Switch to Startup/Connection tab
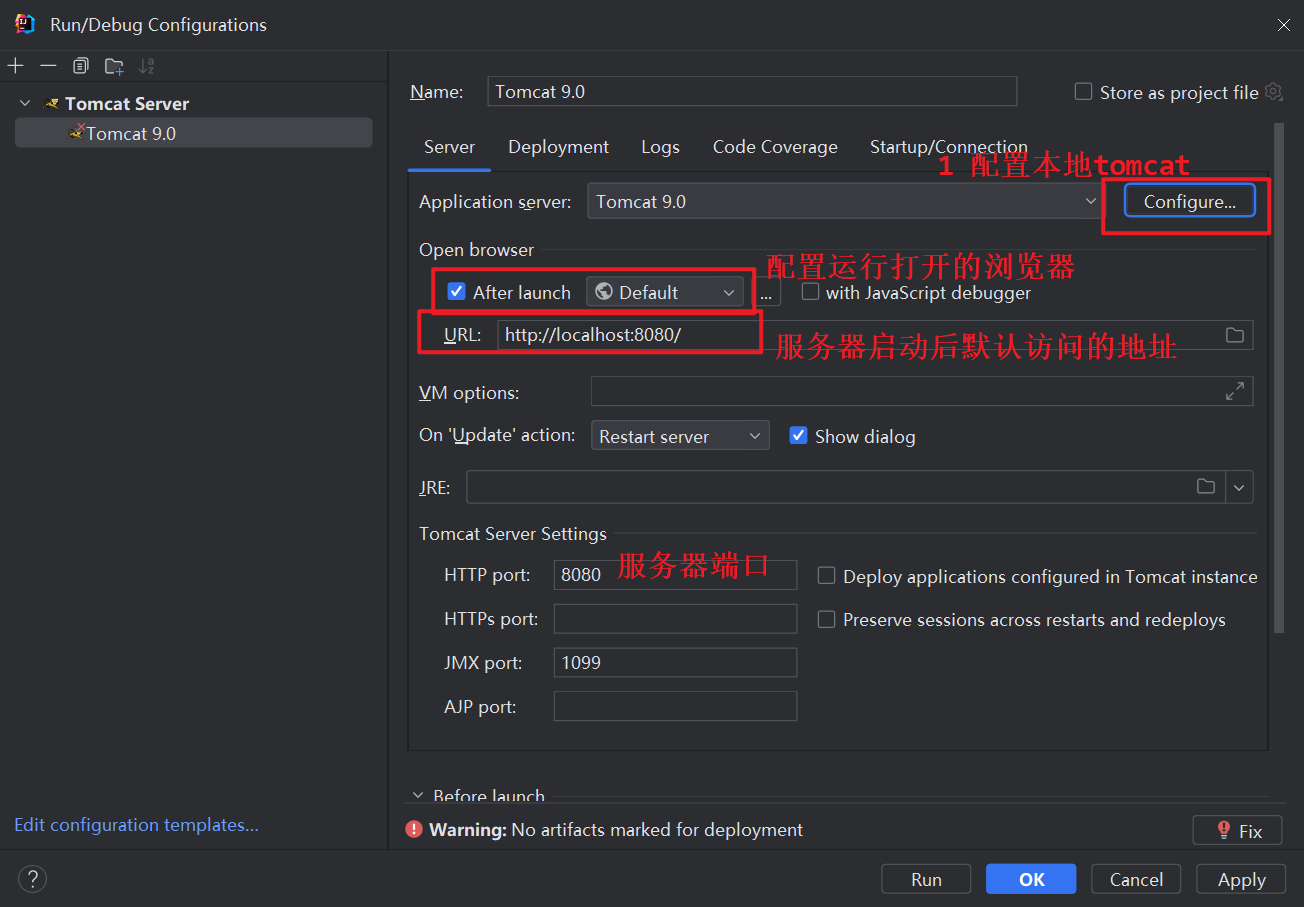Image resolution: width=1304 pixels, height=907 pixels. coord(948,147)
